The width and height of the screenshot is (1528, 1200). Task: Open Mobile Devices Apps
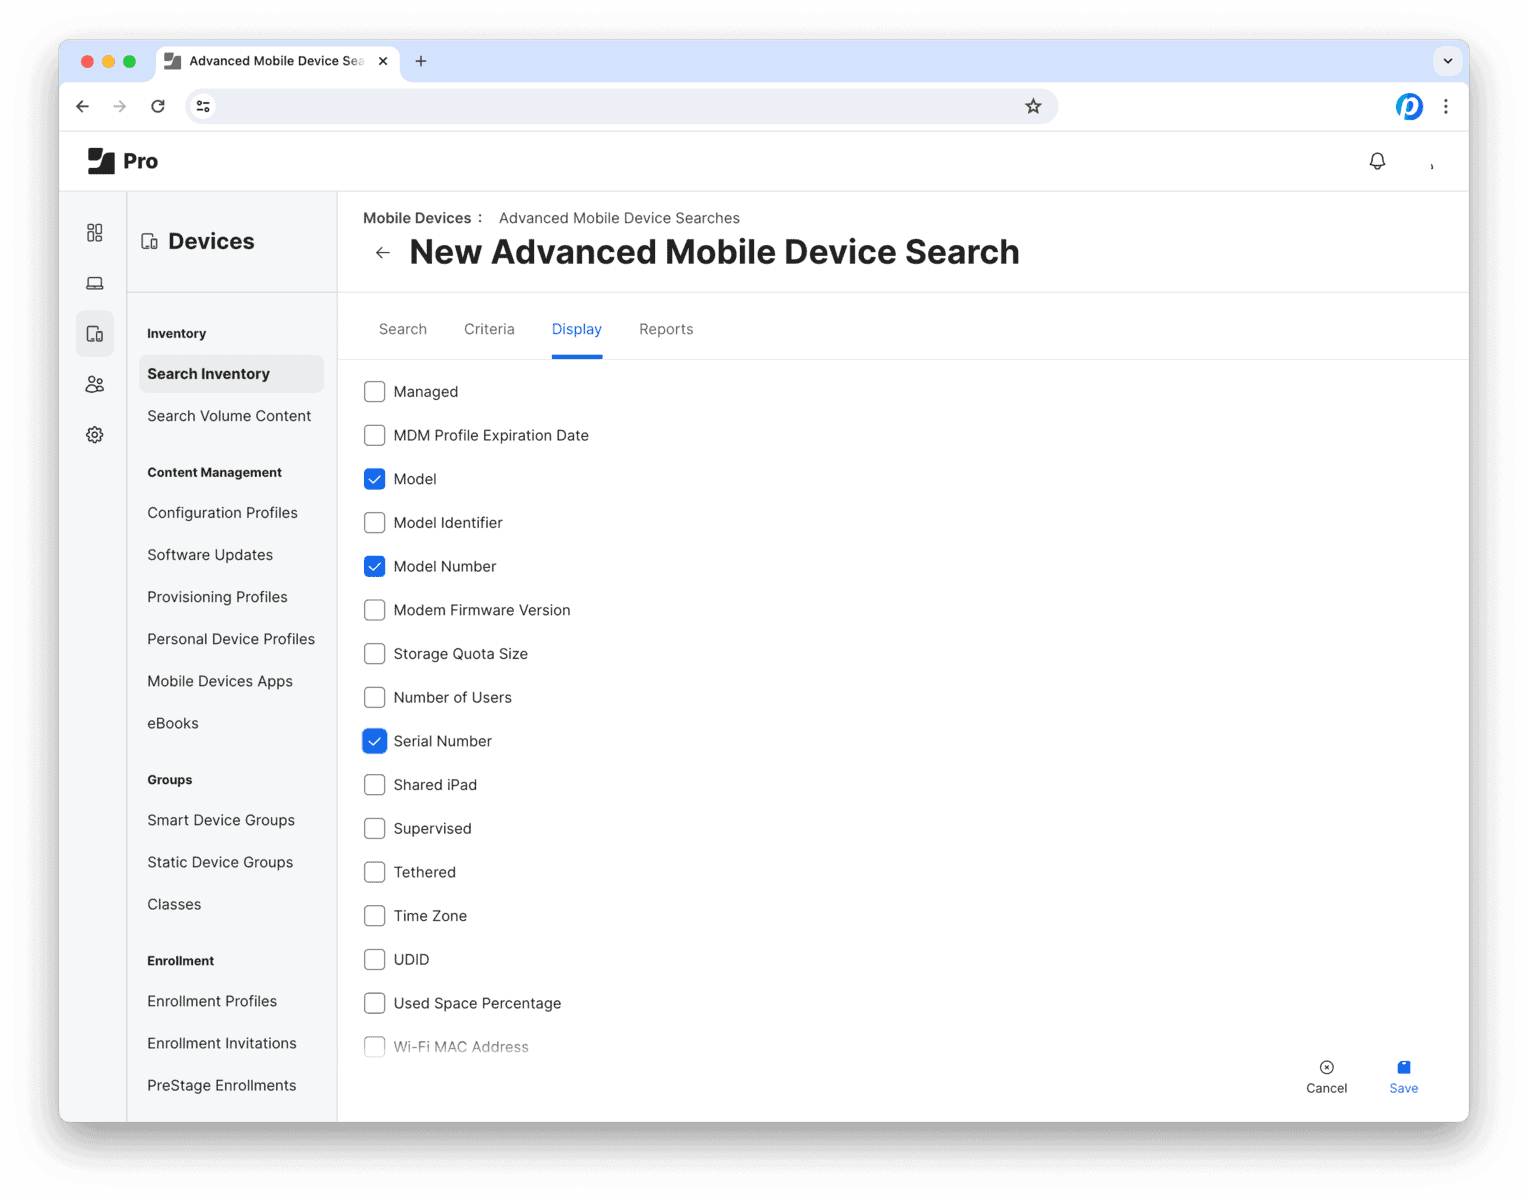pyautogui.click(x=220, y=681)
